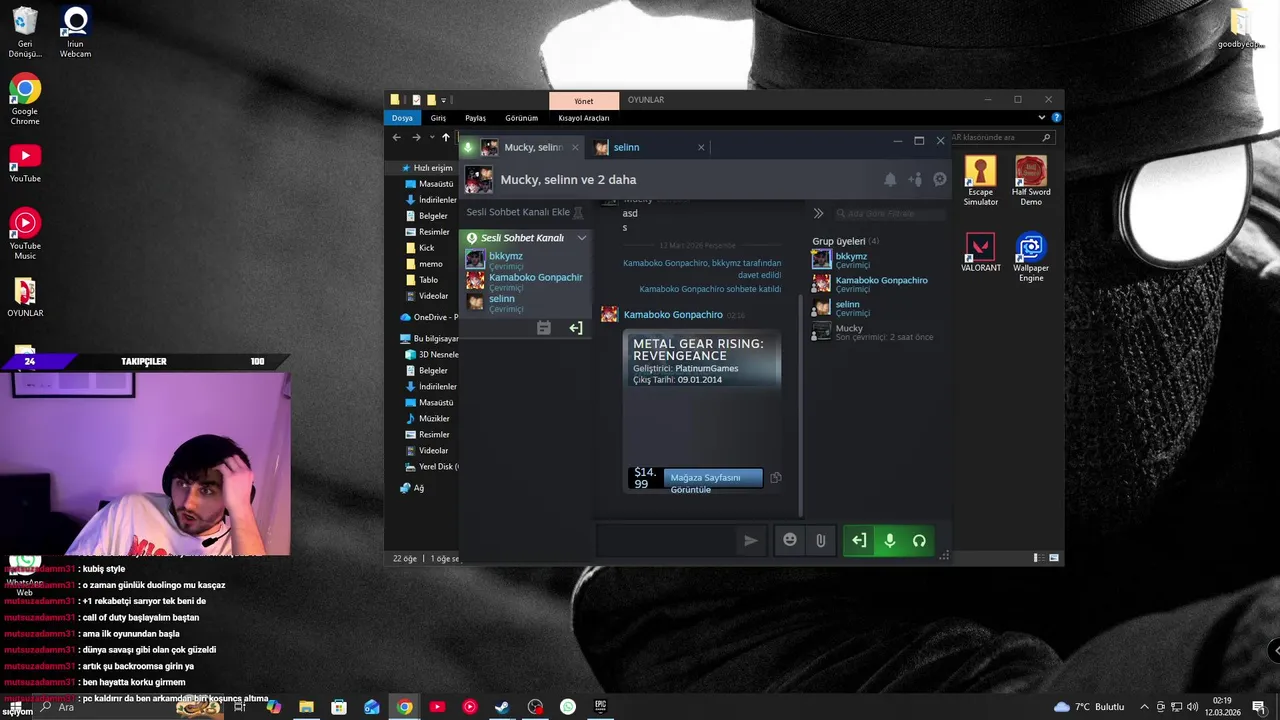Click Sesli Sohbet Kanalı Ekle
The image size is (1280, 720).
pyautogui.click(x=518, y=212)
